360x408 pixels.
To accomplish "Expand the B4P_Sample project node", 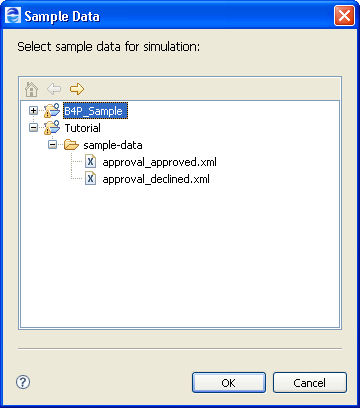I will point(33,111).
